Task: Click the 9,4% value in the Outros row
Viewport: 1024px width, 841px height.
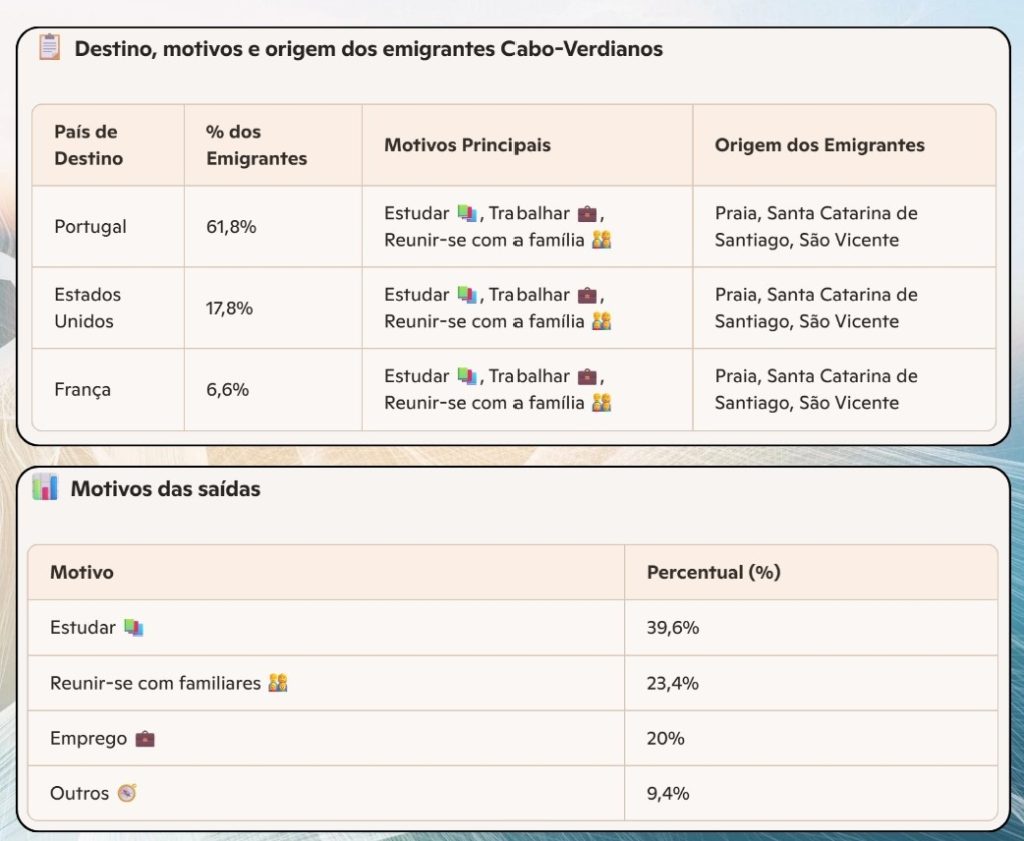Action: click(x=668, y=793)
